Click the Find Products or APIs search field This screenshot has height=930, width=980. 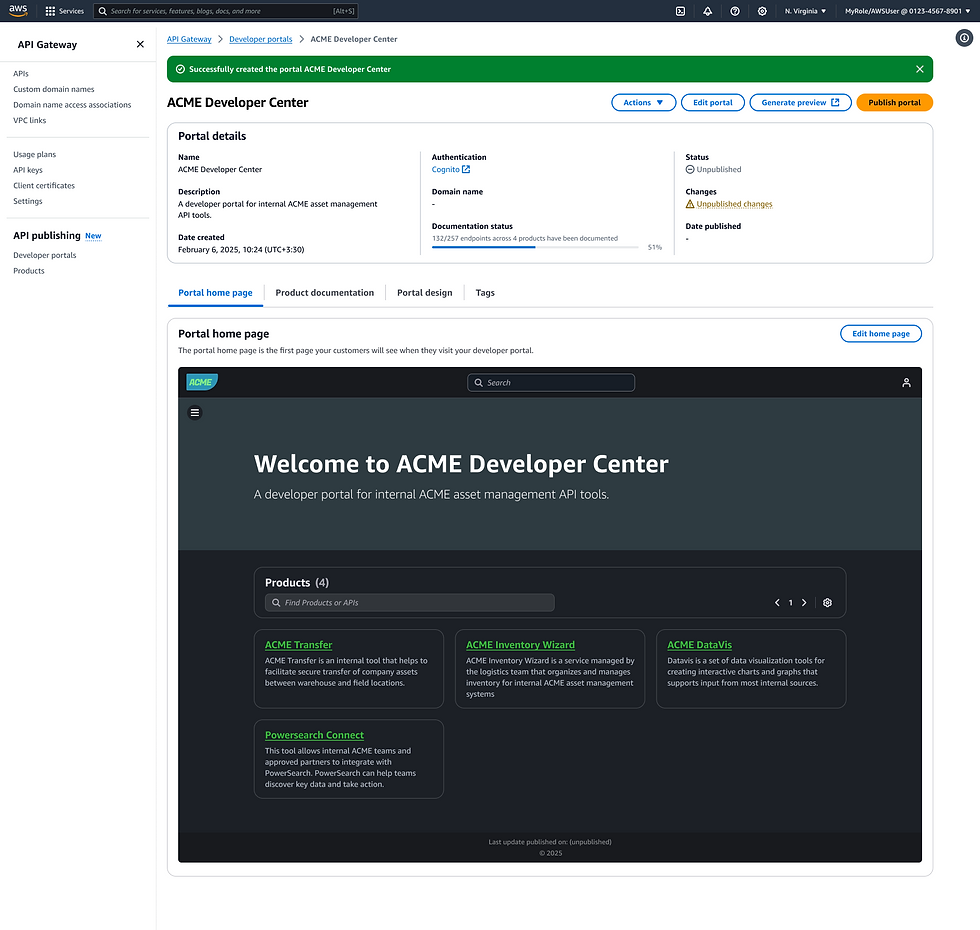pos(409,602)
